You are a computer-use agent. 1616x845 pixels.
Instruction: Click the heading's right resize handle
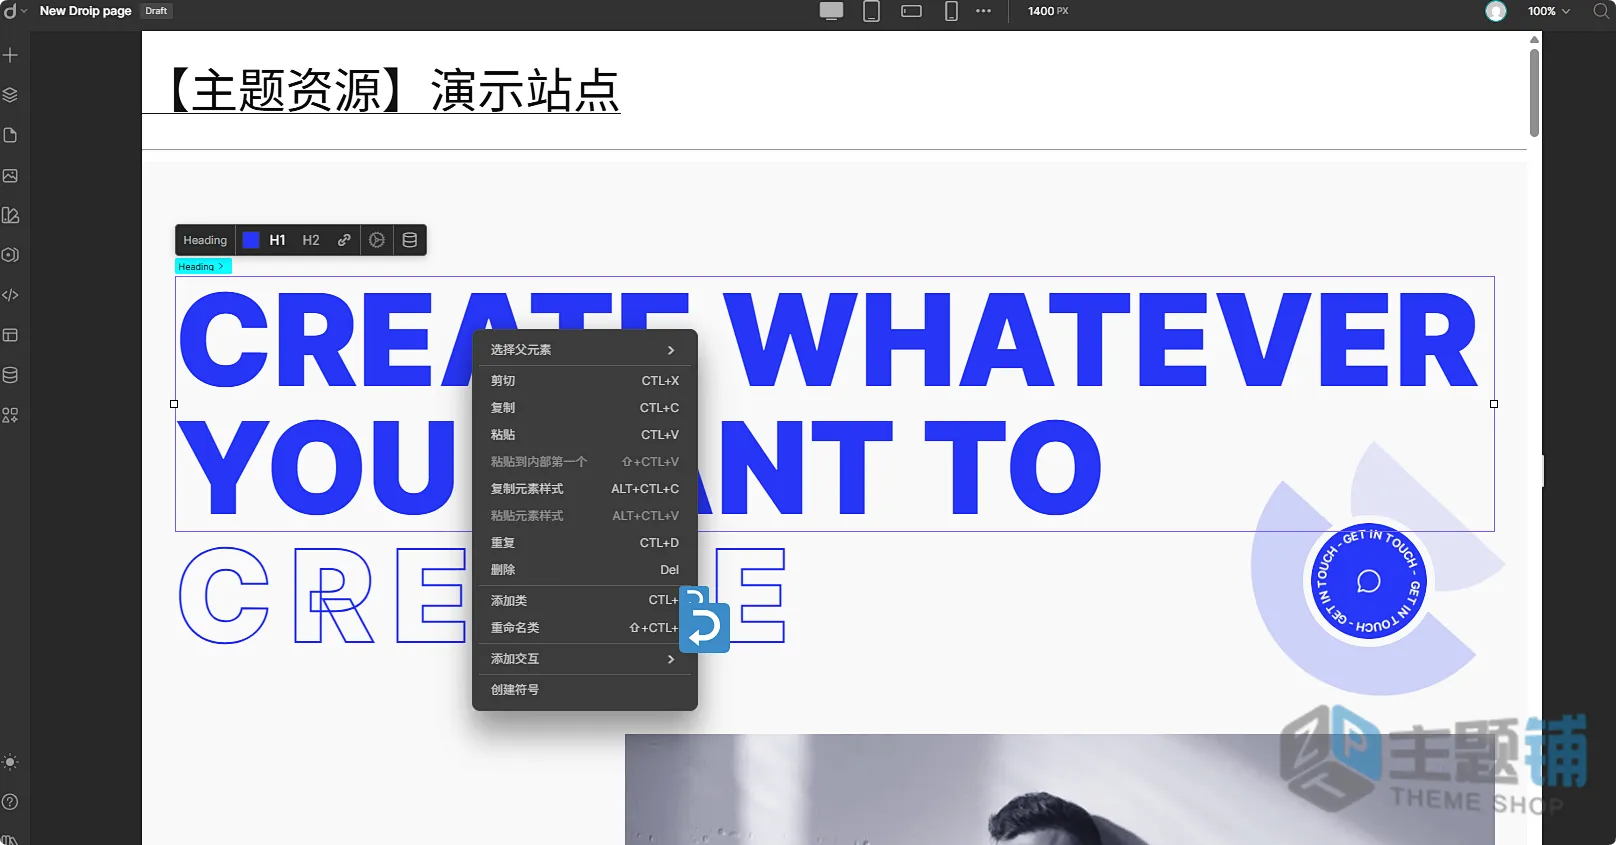coord(1494,404)
